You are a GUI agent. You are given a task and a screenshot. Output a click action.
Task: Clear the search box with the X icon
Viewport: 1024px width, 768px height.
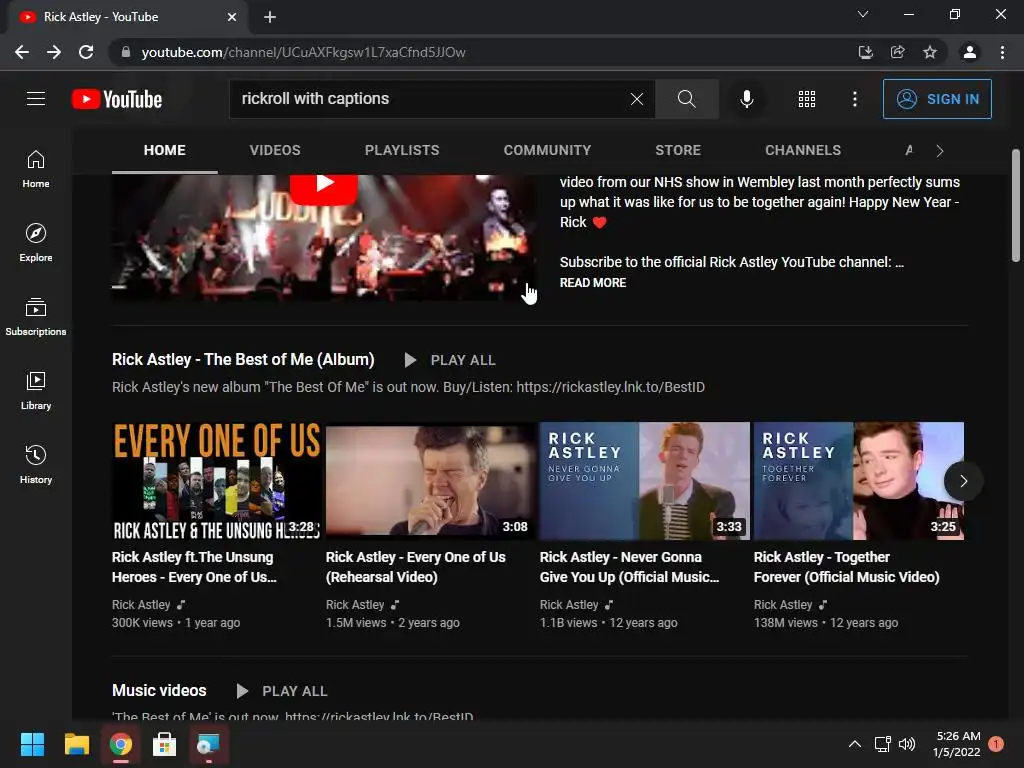point(637,99)
